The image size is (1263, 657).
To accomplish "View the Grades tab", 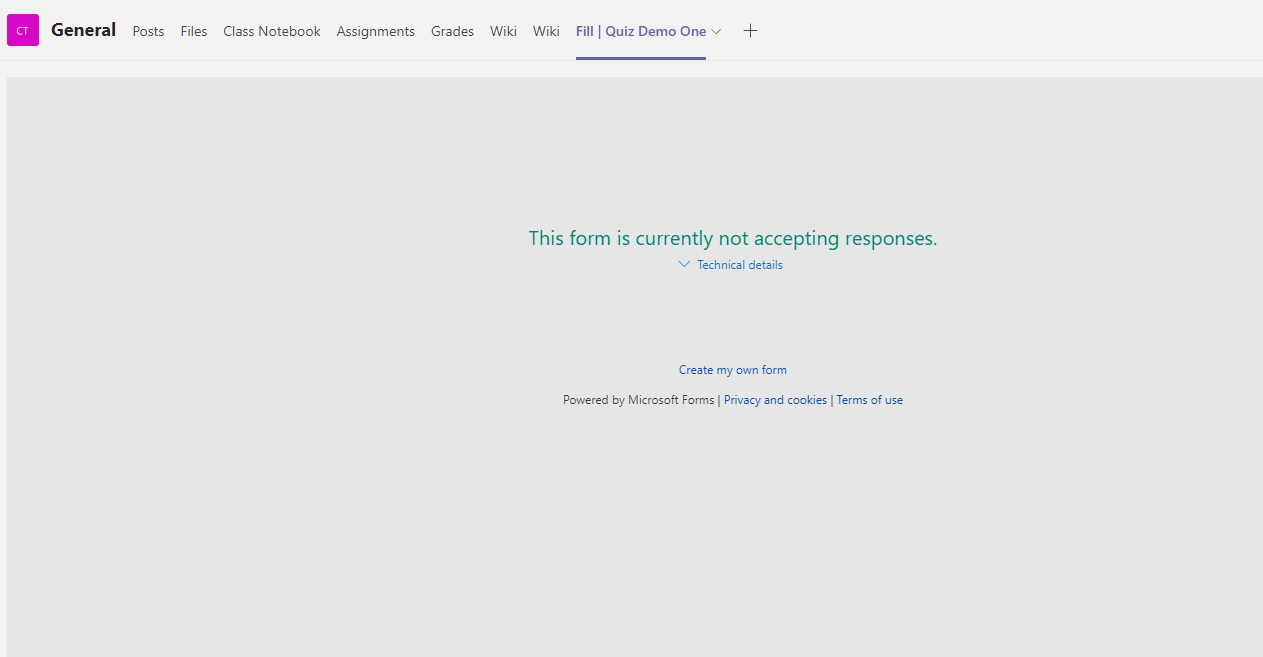I will pos(452,31).
